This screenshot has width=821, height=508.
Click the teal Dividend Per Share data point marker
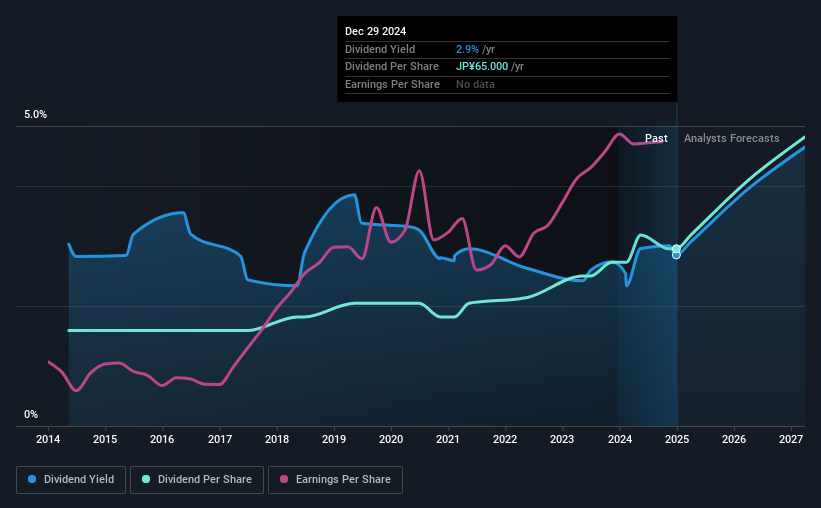676,249
